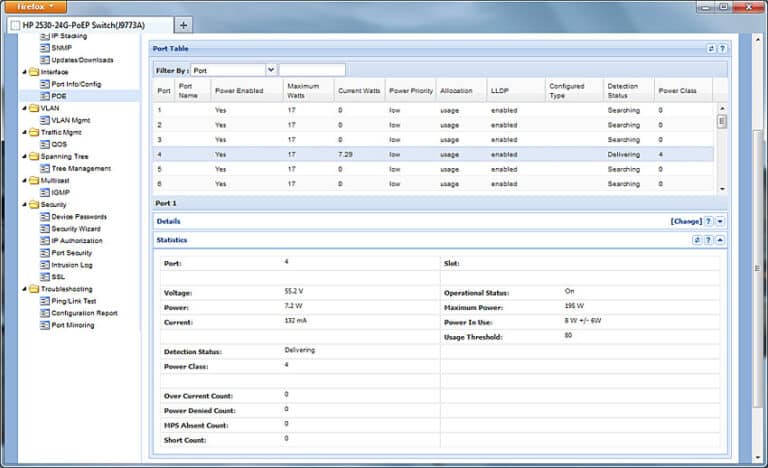Open Security Wizard page
768x468 pixels.
(x=76, y=228)
